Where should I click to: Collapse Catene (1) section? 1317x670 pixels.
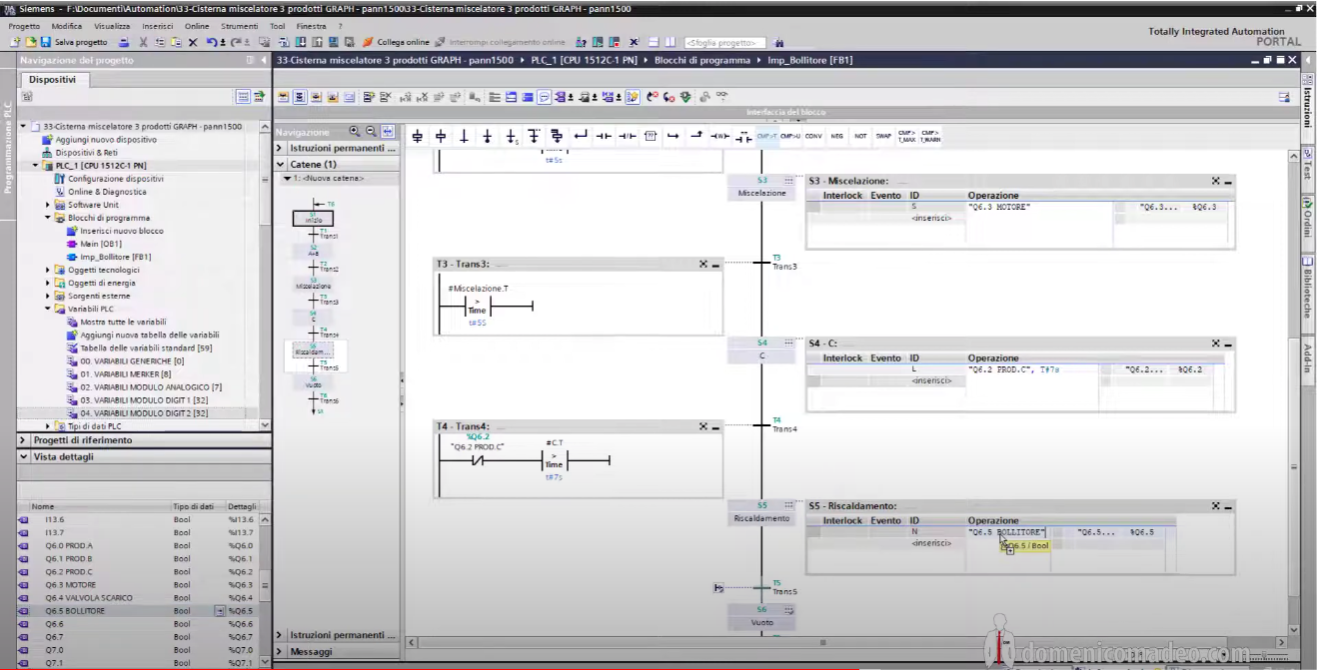[280, 164]
